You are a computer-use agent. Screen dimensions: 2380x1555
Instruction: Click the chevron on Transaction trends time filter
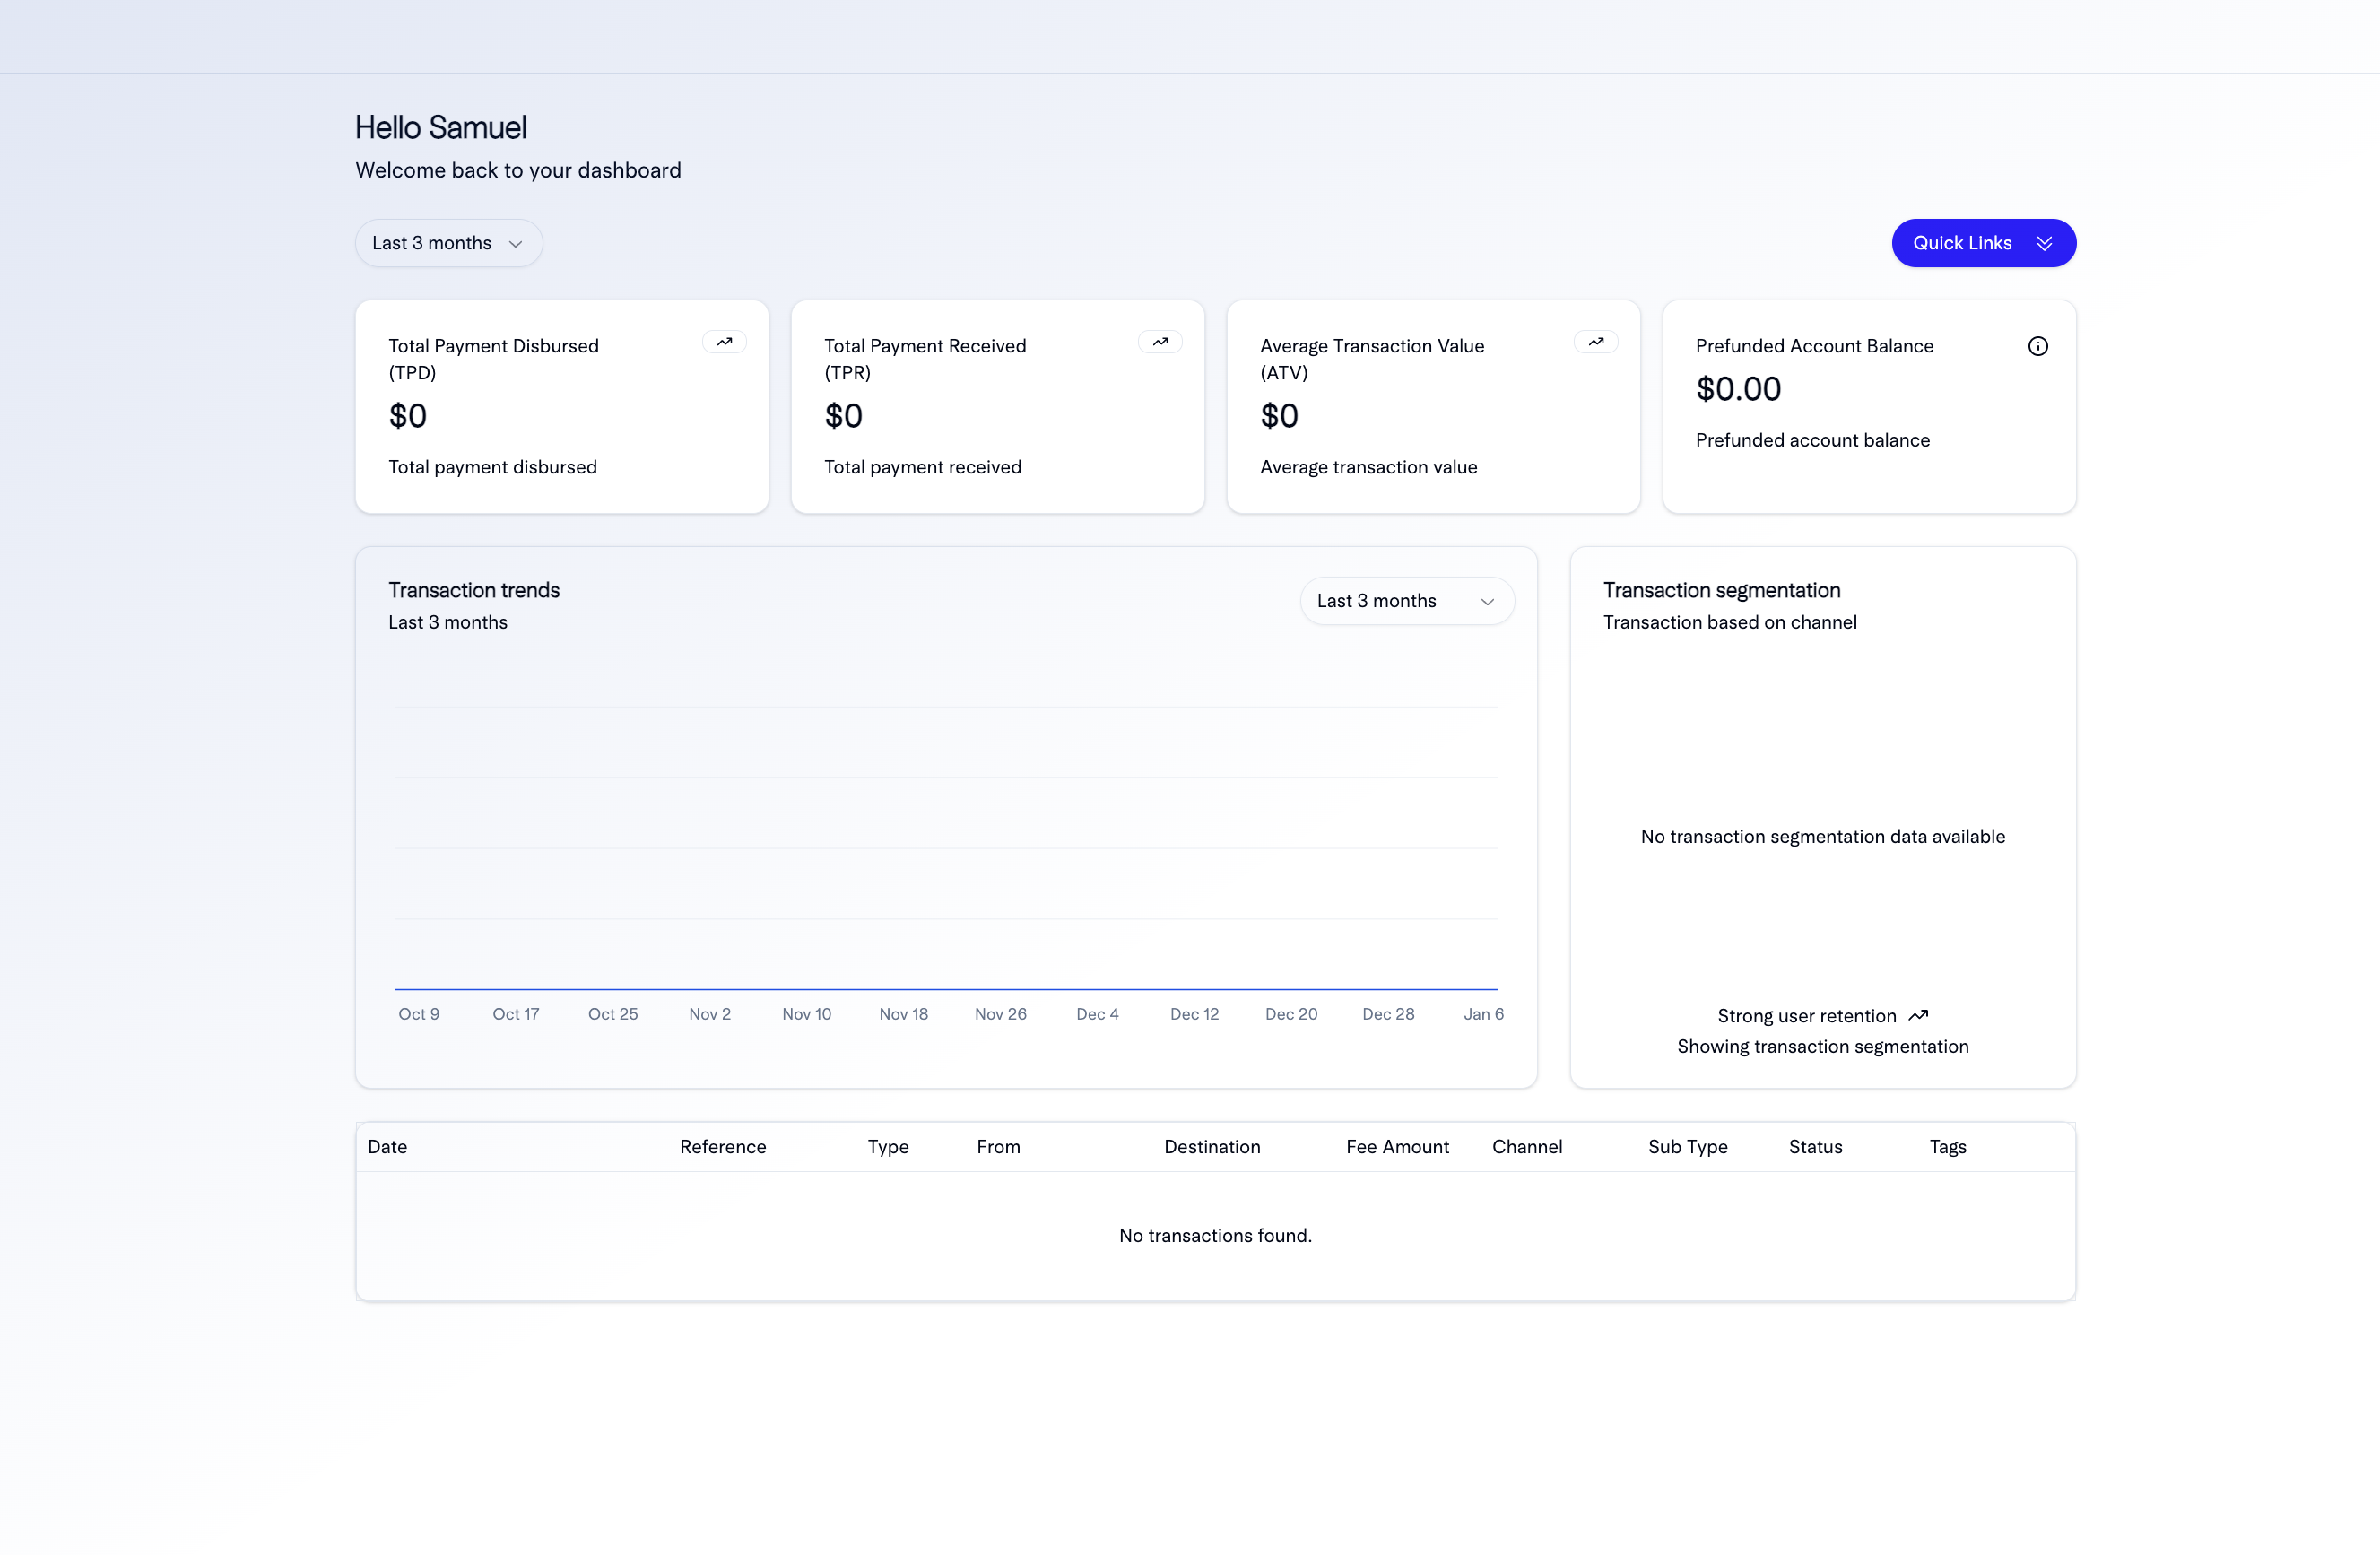(1487, 600)
